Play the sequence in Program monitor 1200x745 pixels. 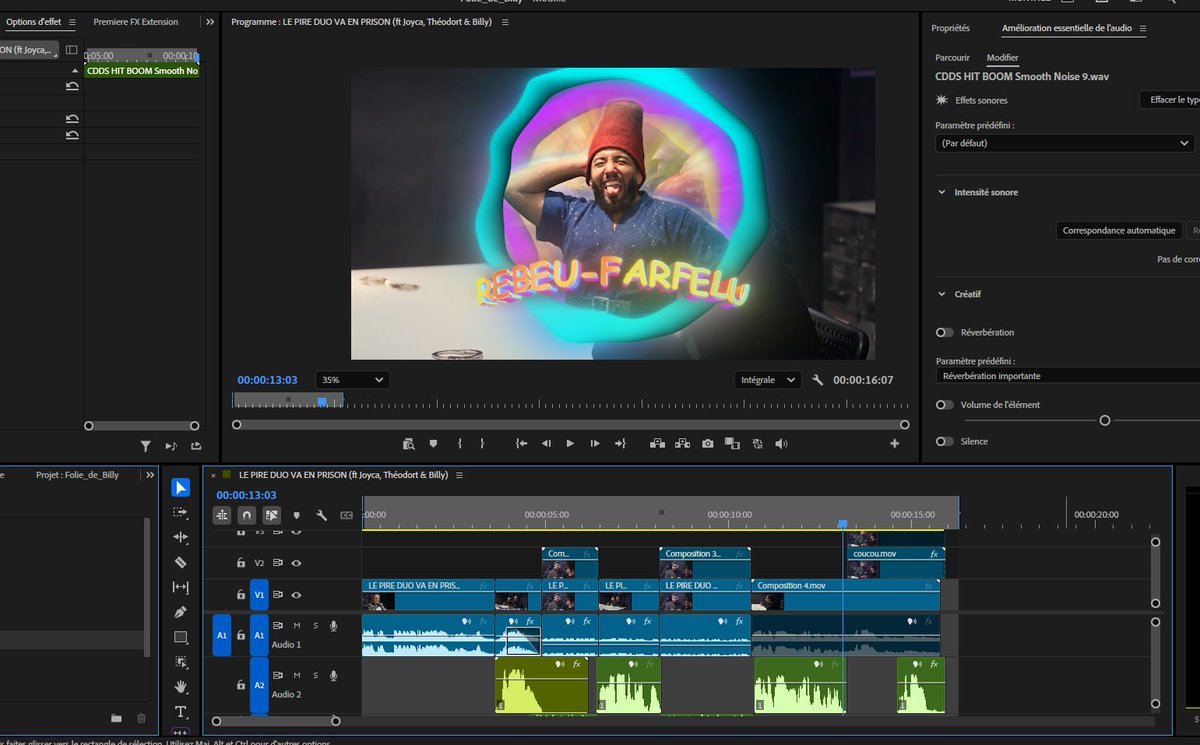pos(570,443)
